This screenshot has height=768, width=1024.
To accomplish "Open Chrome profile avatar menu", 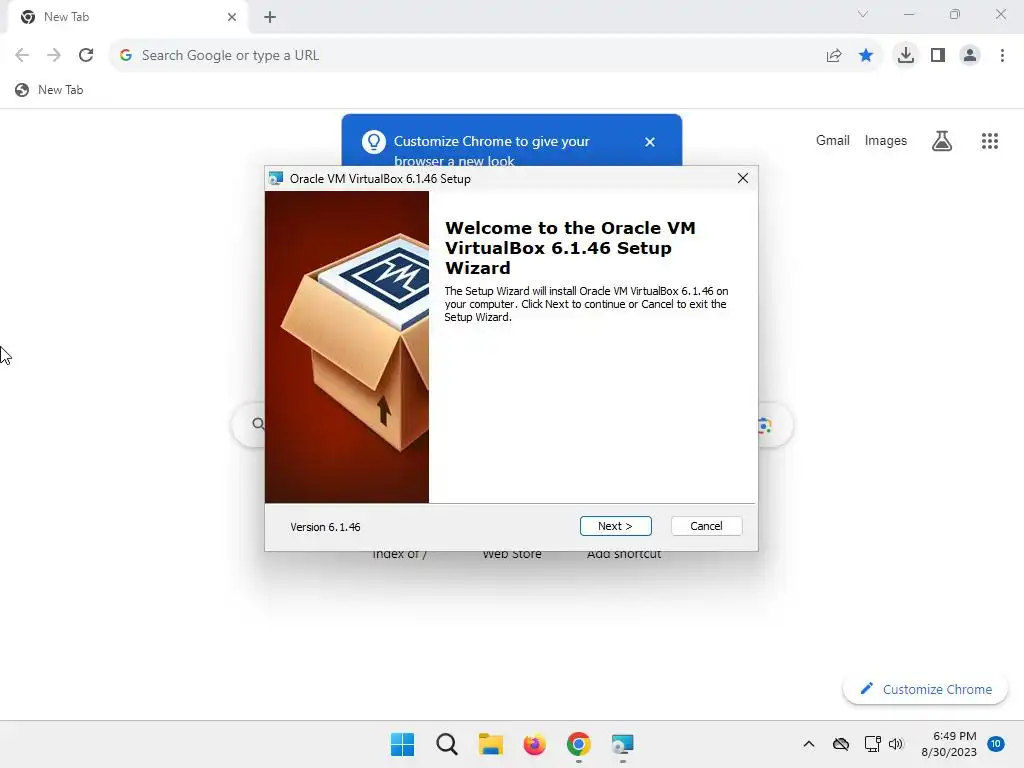I will [x=970, y=56].
